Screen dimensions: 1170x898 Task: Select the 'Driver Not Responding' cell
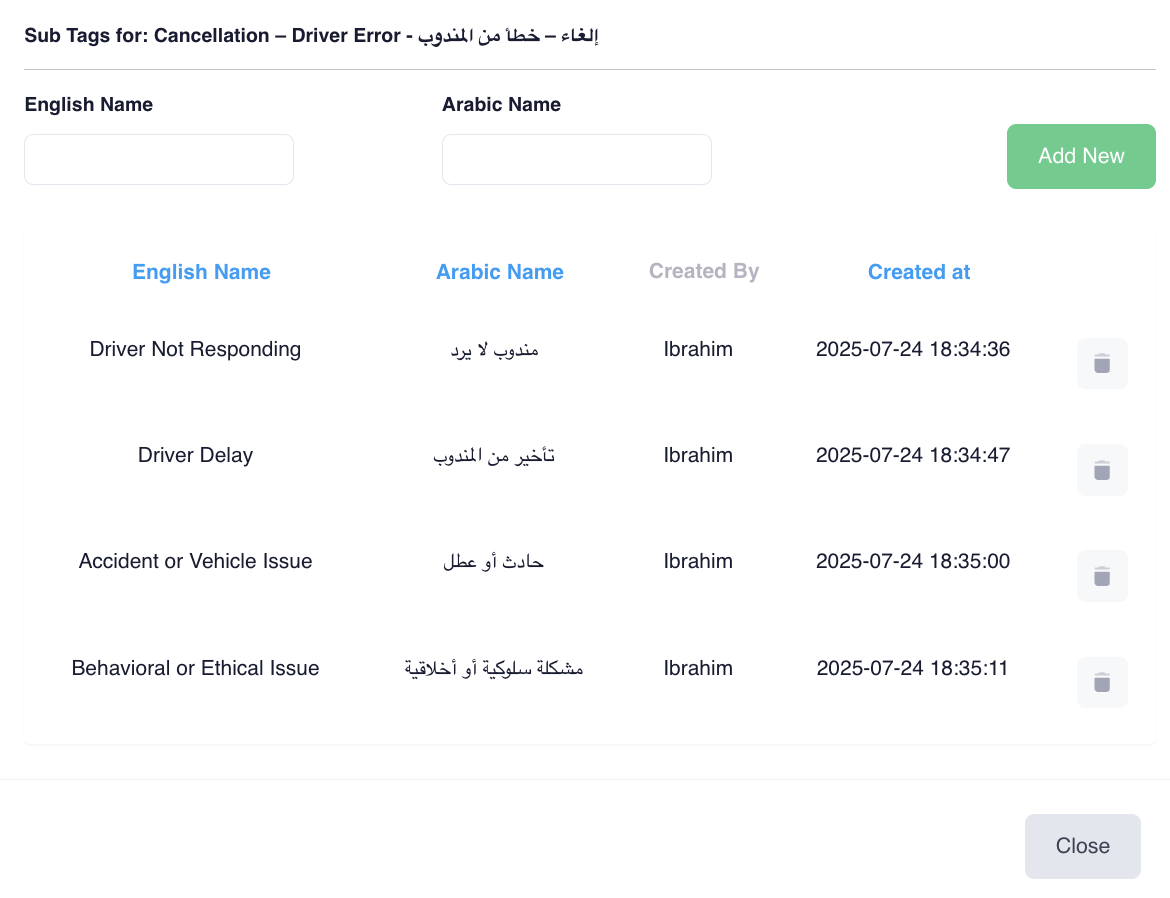195,349
